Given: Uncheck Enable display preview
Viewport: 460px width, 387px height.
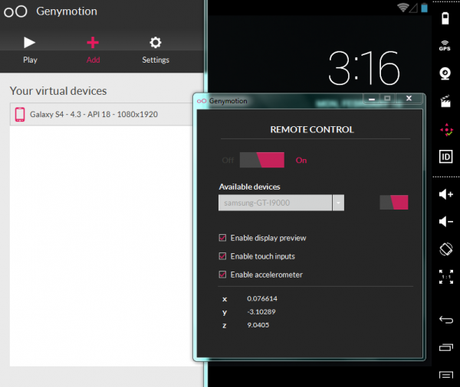Looking at the screenshot, I should point(222,238).
